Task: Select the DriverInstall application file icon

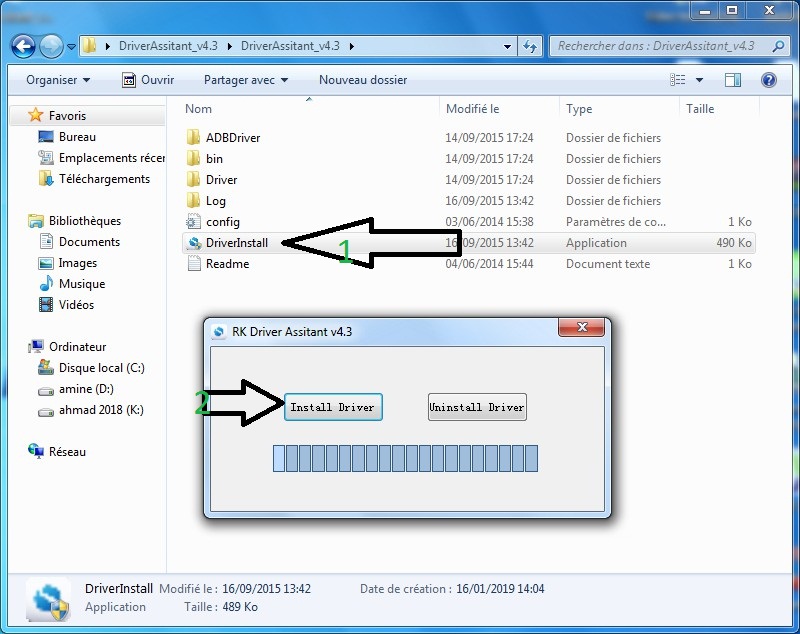Action: (194, 243)
